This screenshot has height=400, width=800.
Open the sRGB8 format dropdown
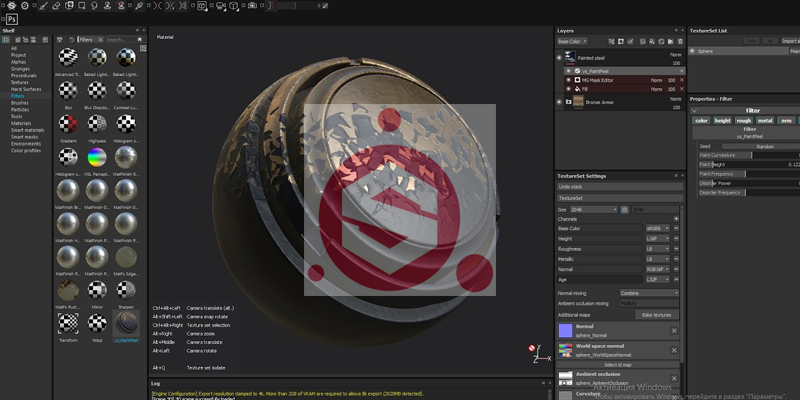pos(658,229)
